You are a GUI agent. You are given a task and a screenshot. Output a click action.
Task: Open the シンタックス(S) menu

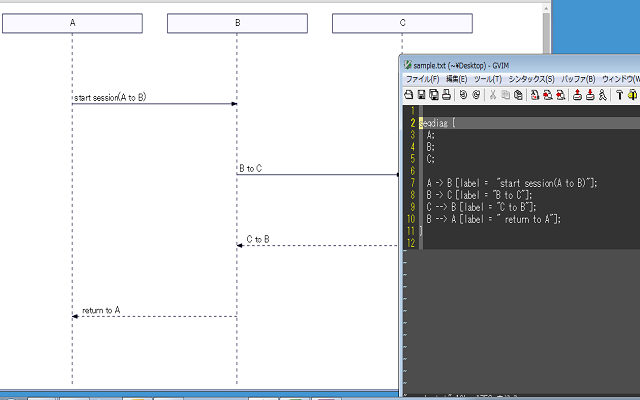(531, 79)
